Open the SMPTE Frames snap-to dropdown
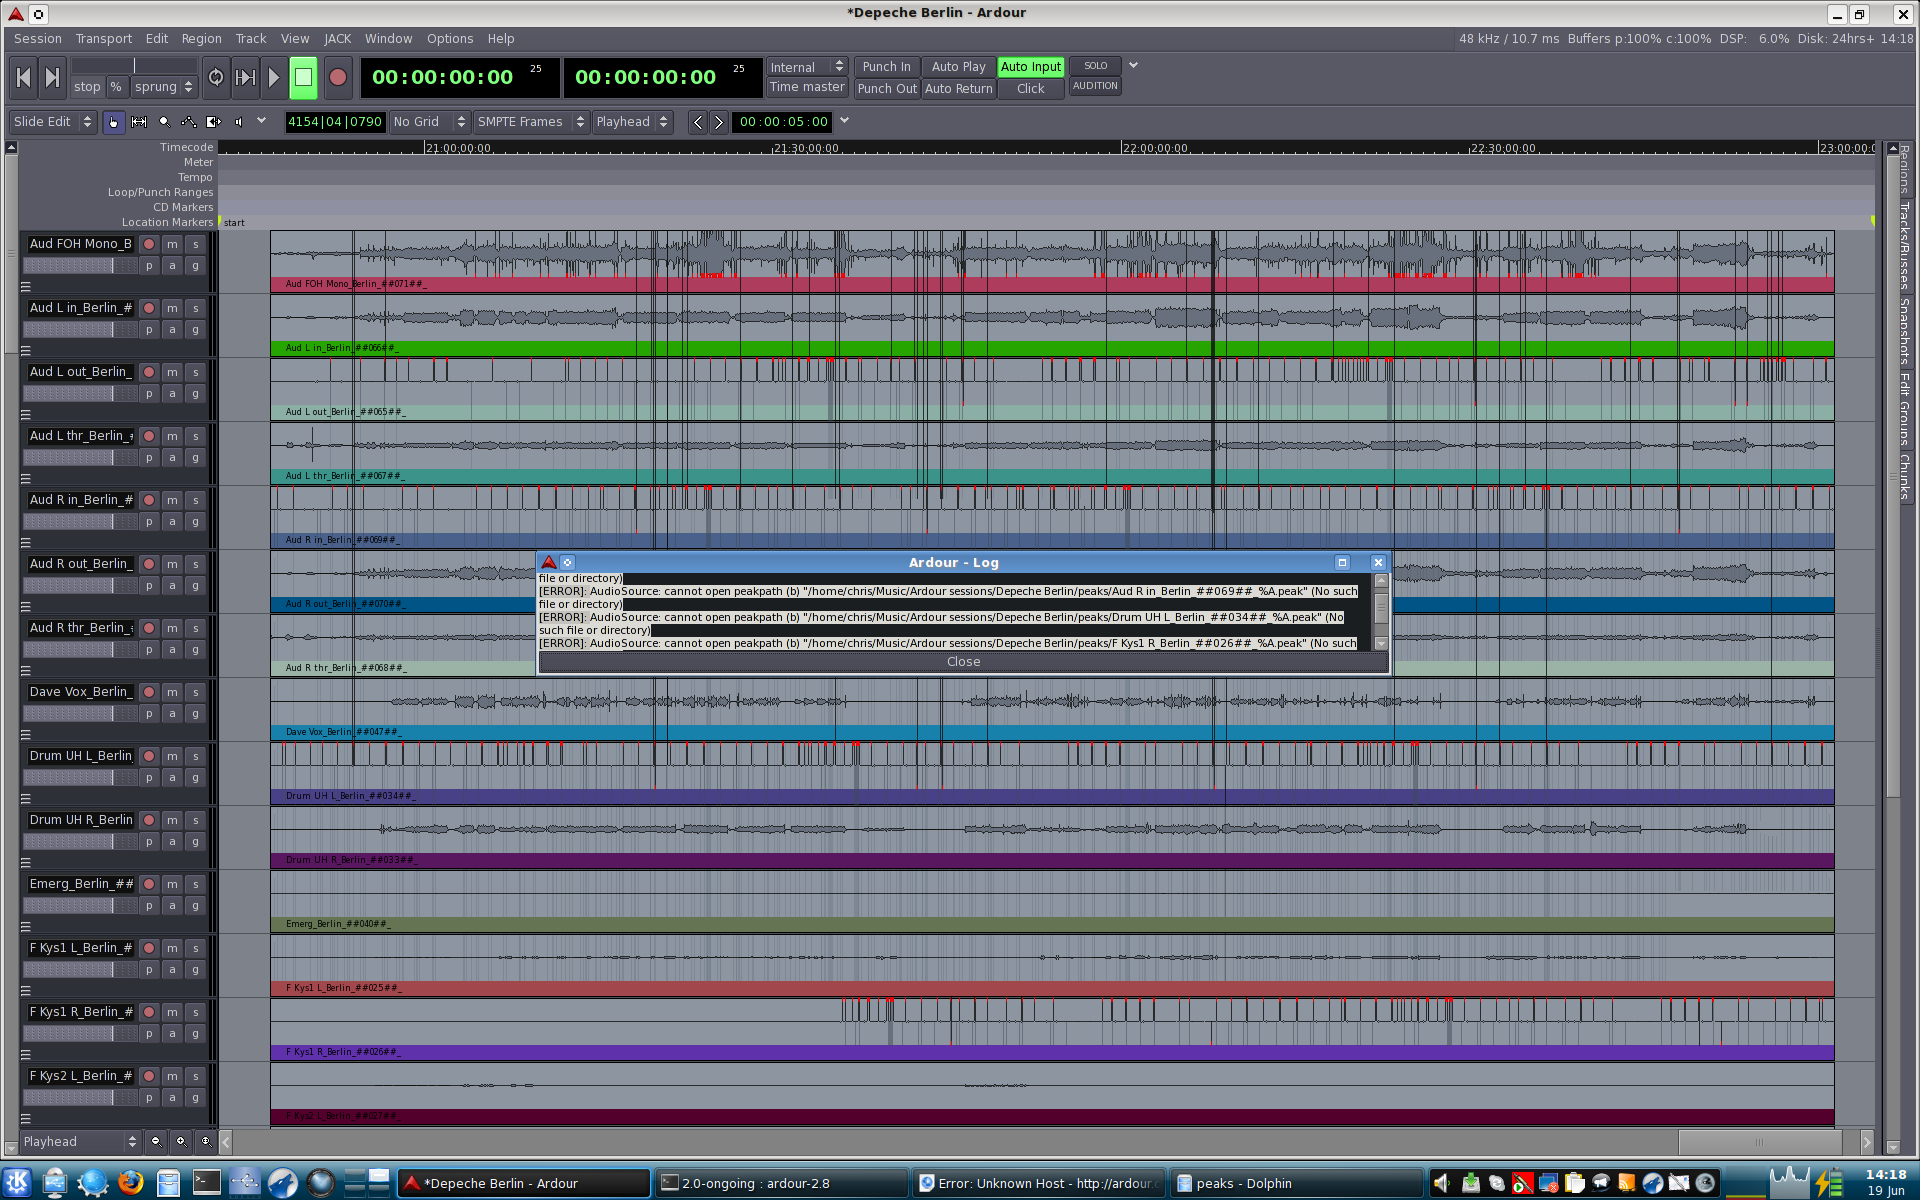The height and width of the screenshot is (1200, 1920). click(531, 122)
